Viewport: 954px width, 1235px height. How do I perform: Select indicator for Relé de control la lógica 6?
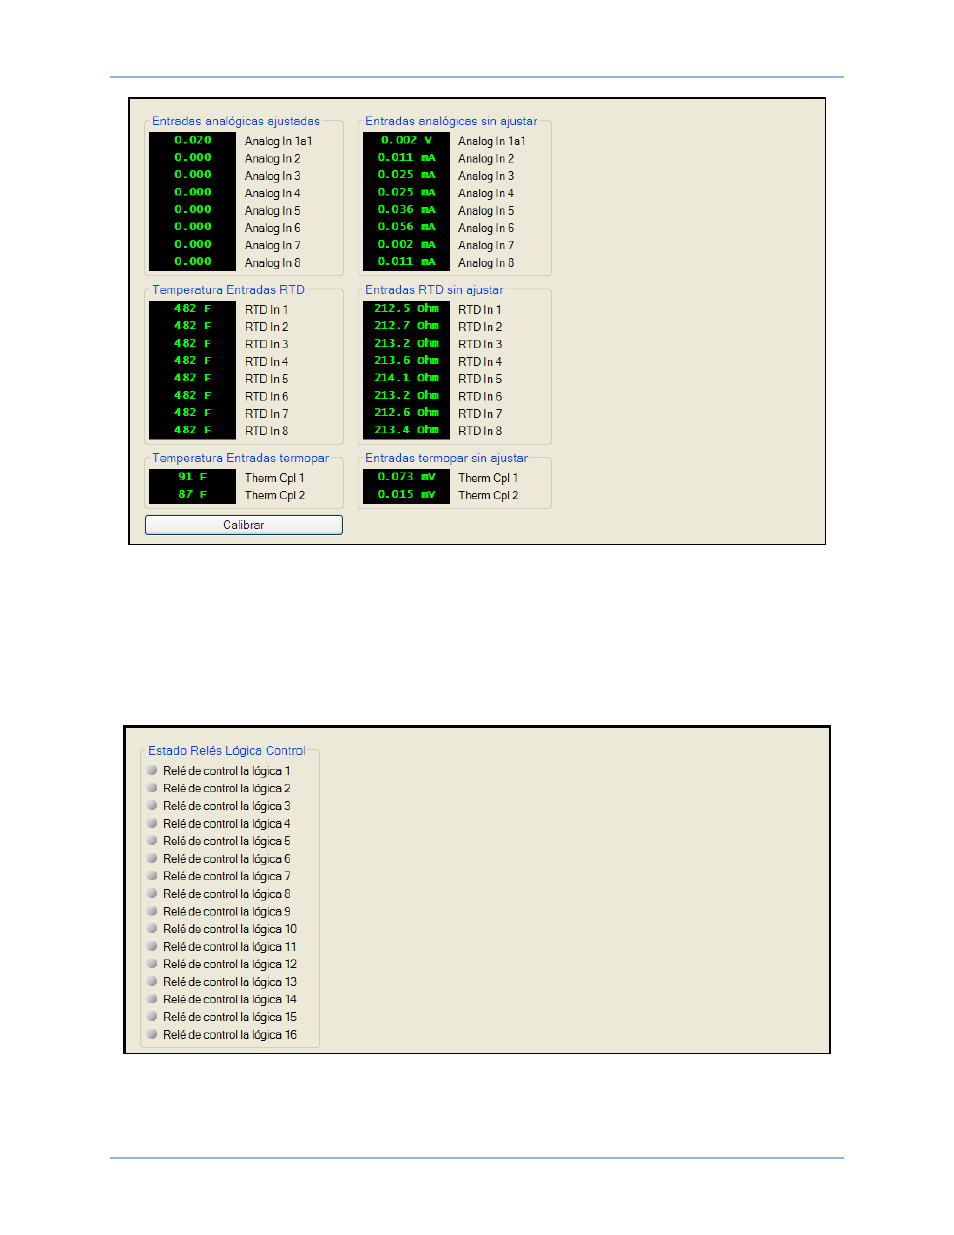[x=152, y=859]
